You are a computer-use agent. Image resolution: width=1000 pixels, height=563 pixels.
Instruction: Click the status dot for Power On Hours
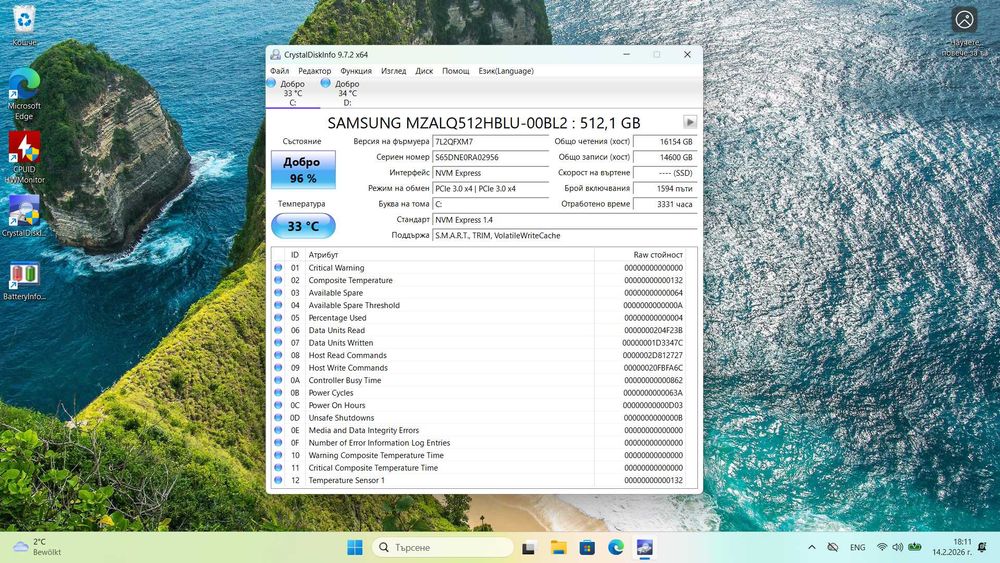[x=278, y=405]
